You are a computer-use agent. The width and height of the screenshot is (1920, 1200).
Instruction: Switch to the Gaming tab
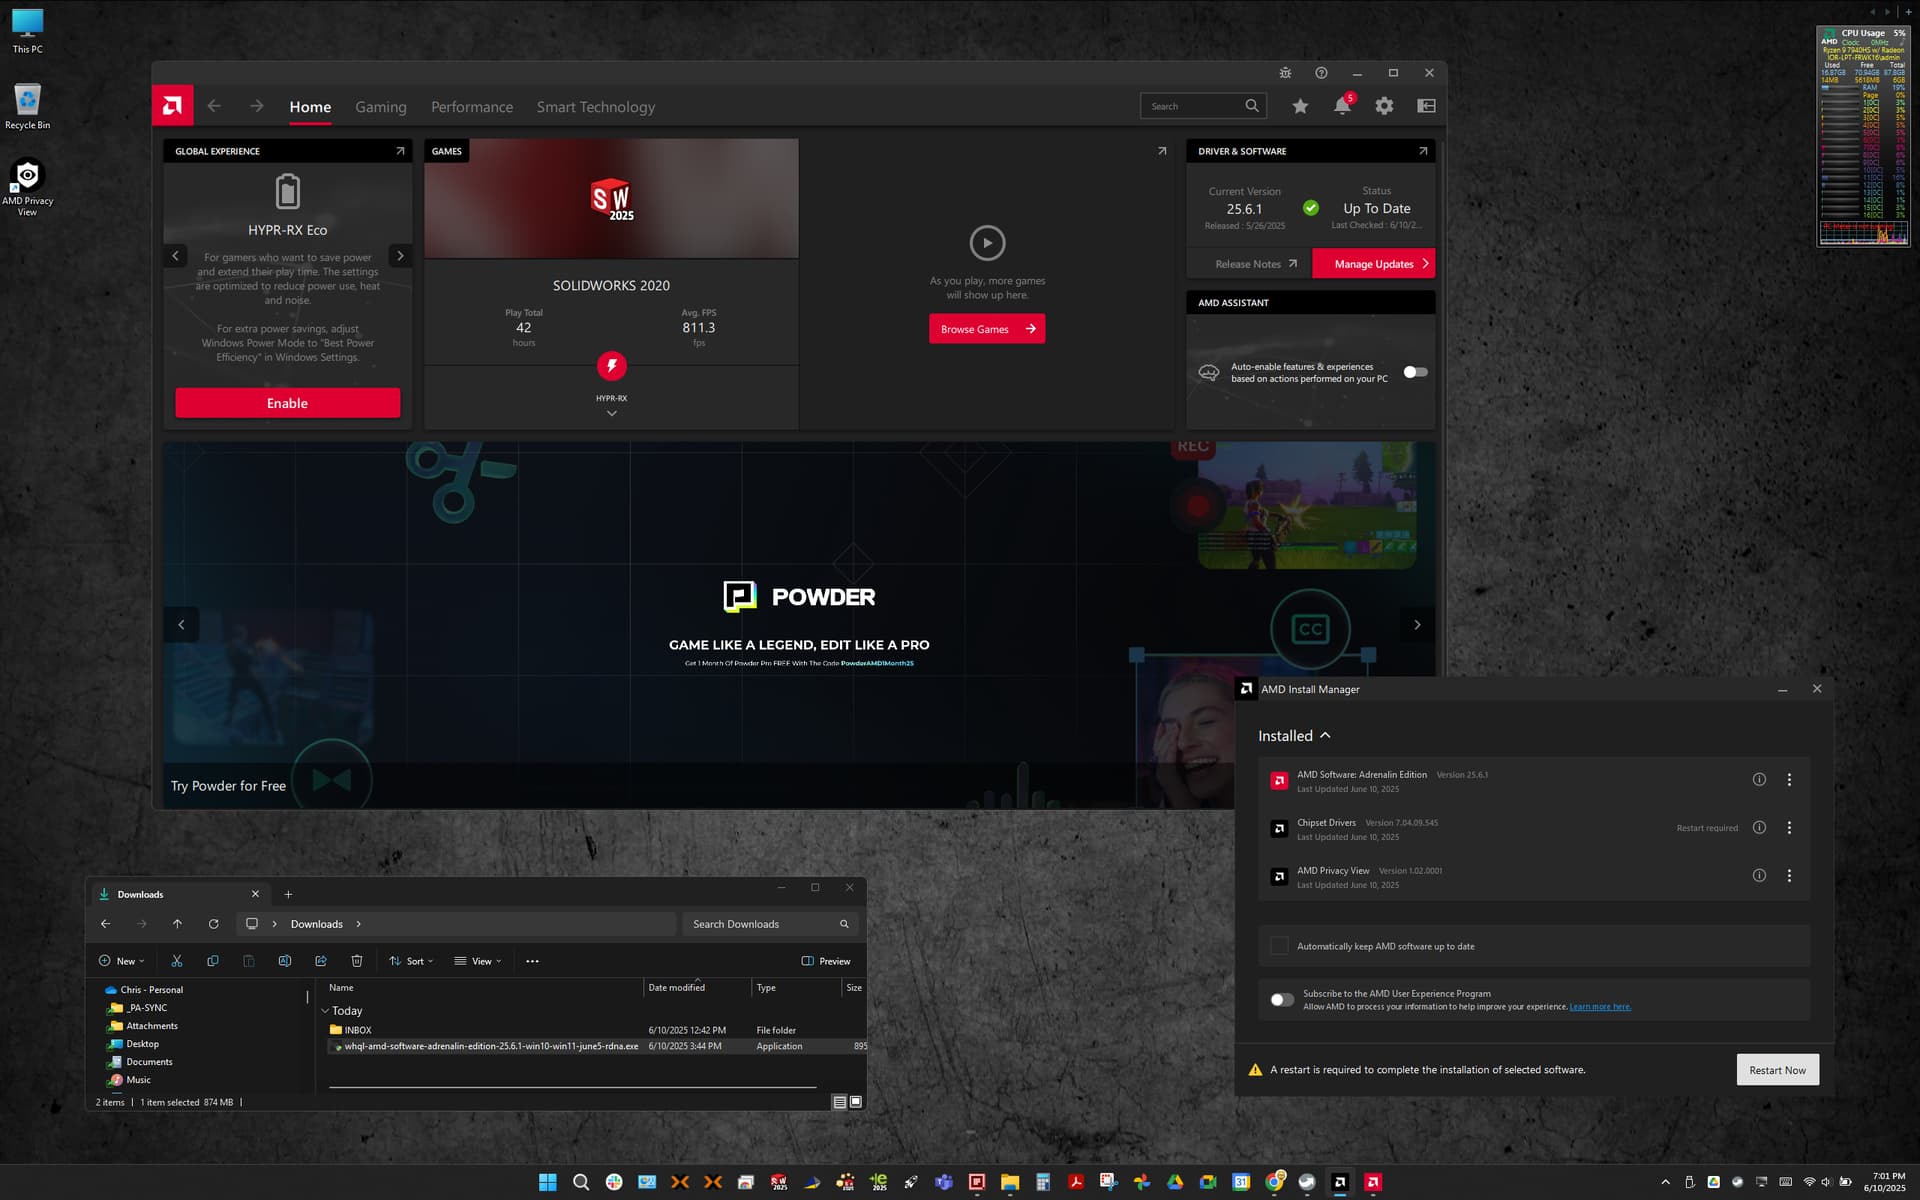381,107
